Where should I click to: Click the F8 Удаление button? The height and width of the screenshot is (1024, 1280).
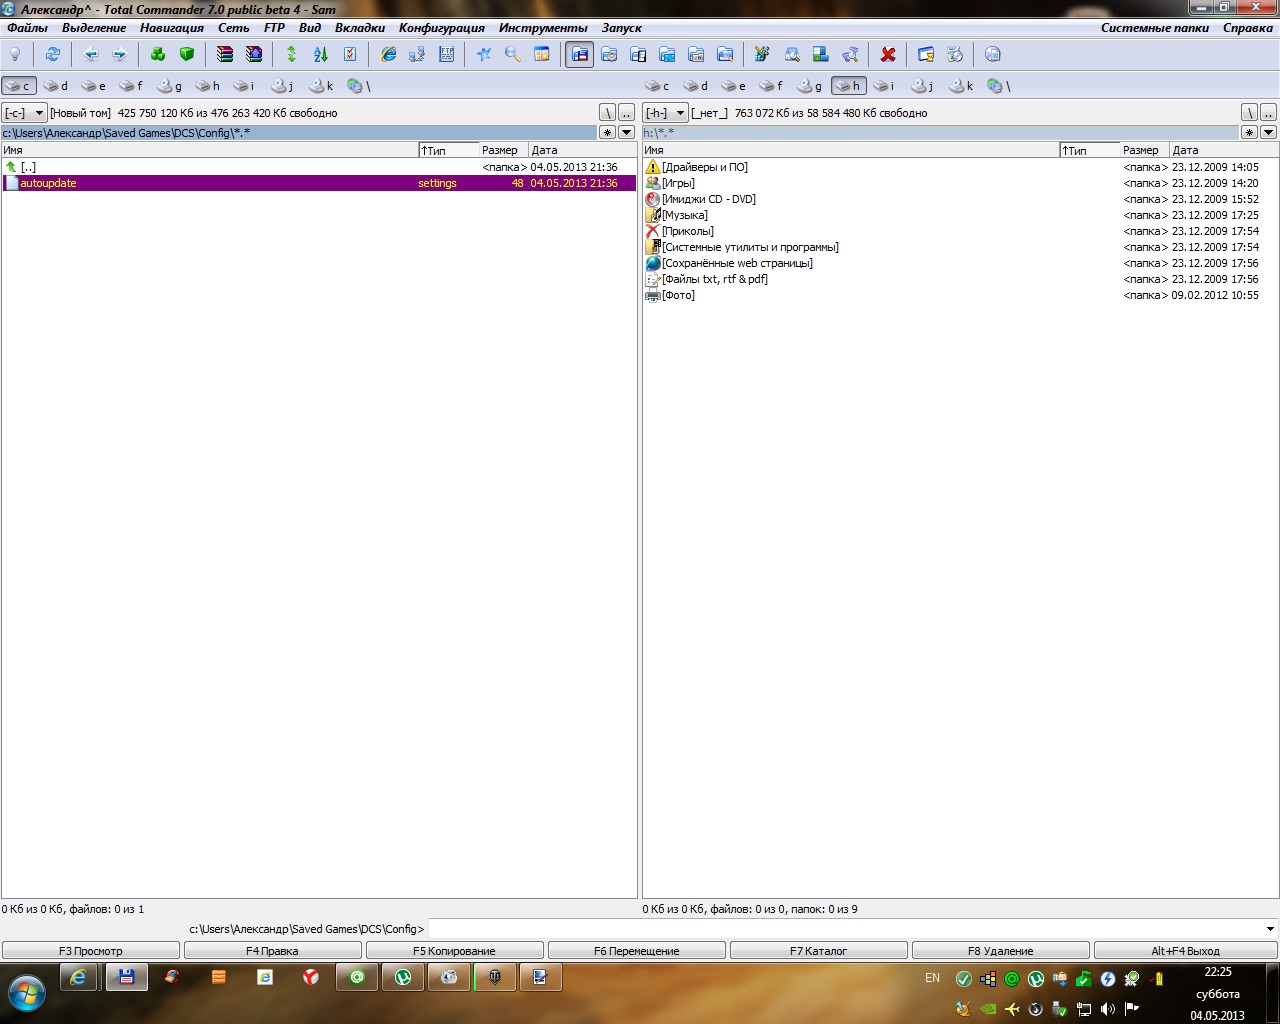coord(1001,951)
